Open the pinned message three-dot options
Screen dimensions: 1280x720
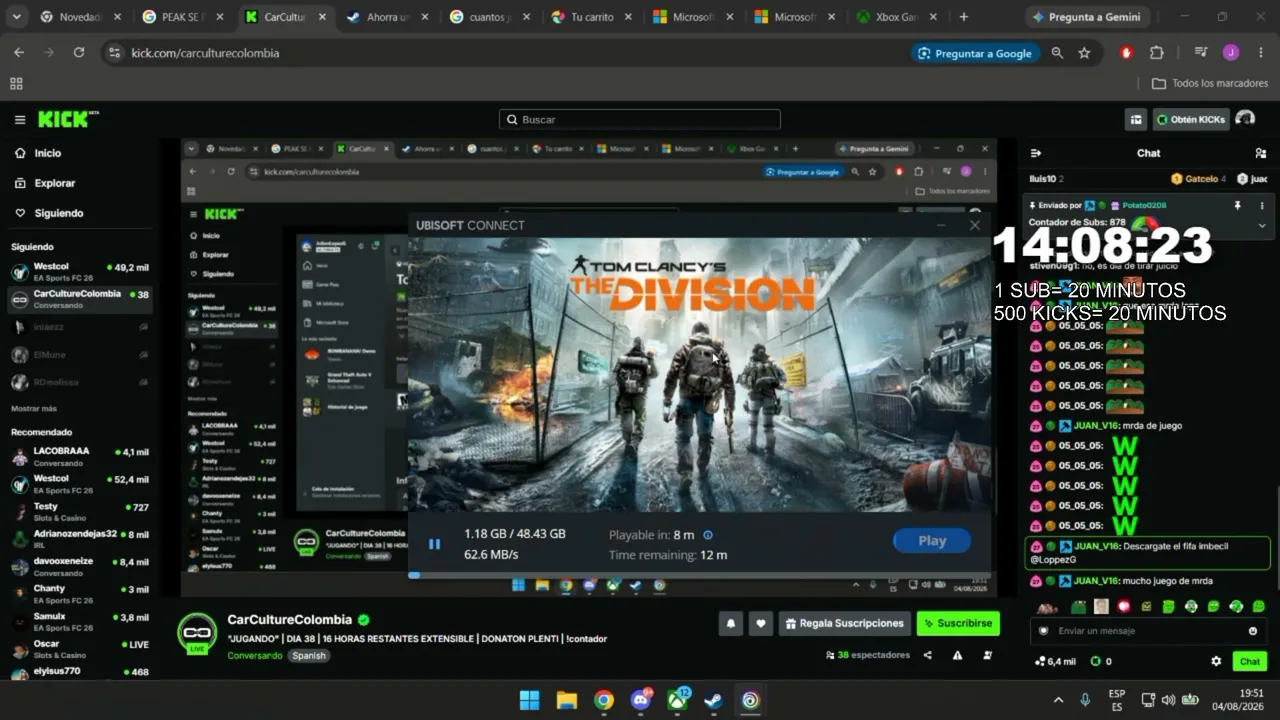[x=1262, y=205]
